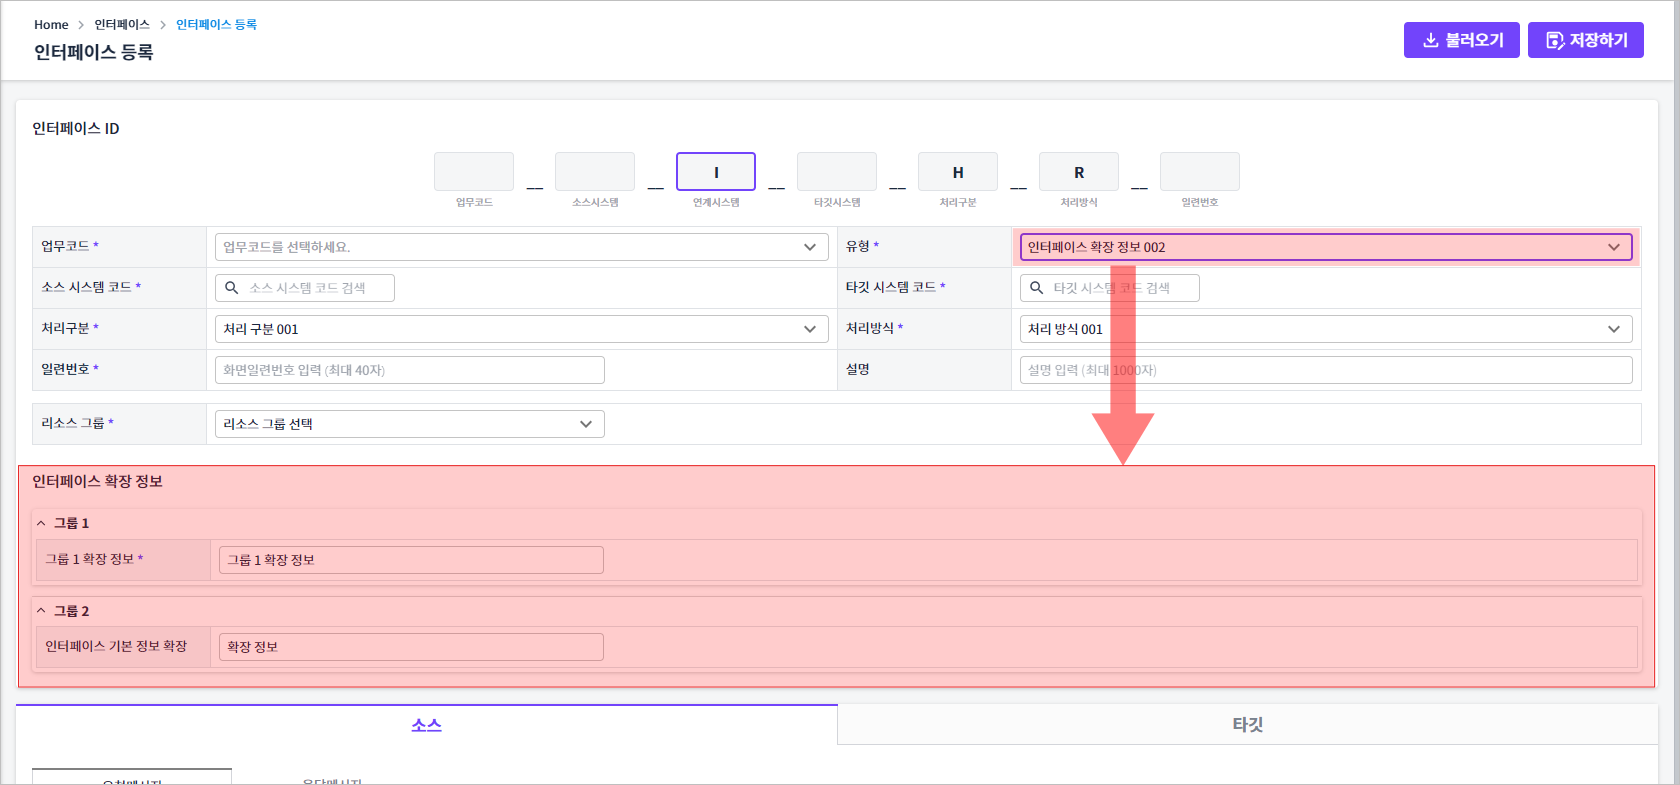Click the page title 인터페이스 등록
1680x785 pixels.
tap(93, 53)
